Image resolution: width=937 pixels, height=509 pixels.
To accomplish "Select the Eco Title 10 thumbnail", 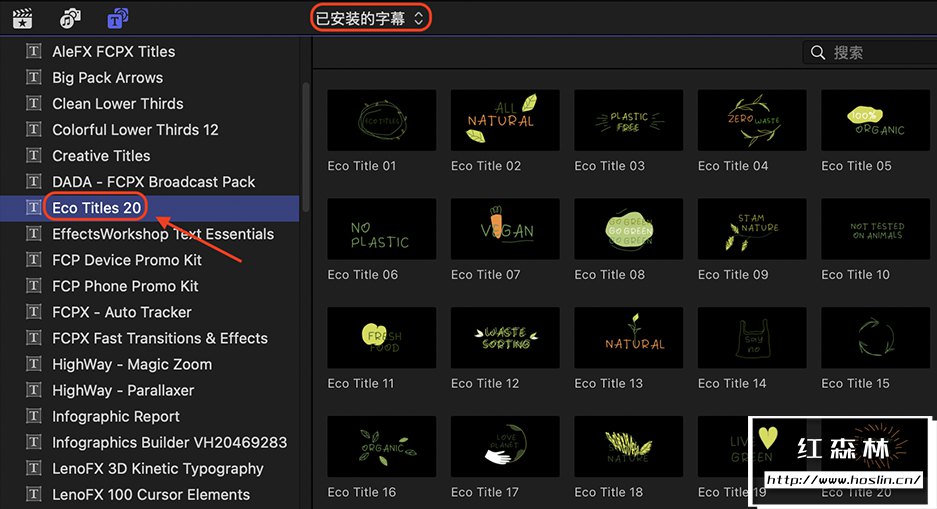I will (x=875, y=229).
